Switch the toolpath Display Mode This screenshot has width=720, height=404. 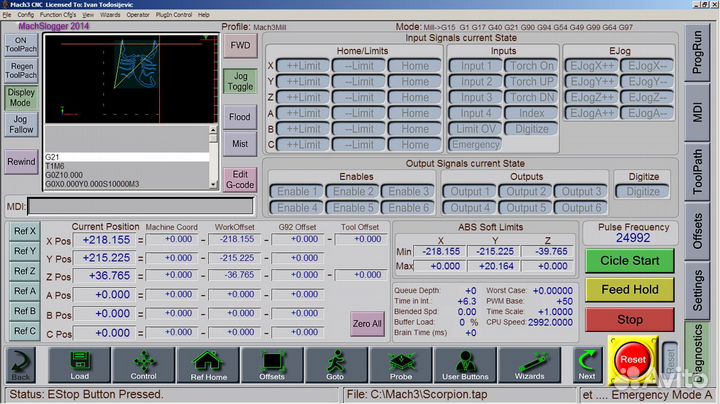point(22,97)
